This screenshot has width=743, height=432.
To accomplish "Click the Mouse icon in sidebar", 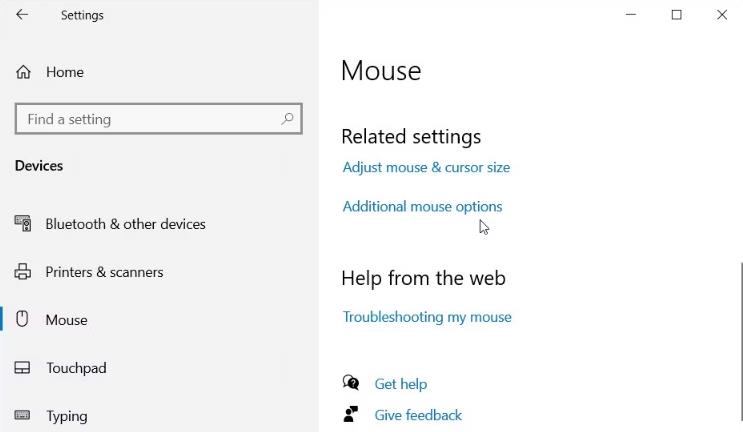I will click(22, 319).
